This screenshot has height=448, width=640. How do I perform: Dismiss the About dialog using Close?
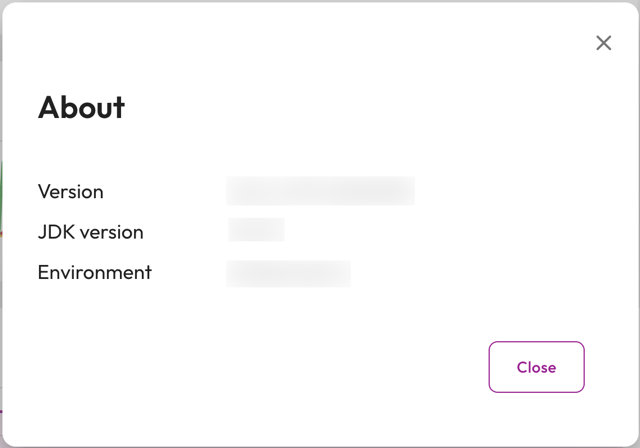536,367
